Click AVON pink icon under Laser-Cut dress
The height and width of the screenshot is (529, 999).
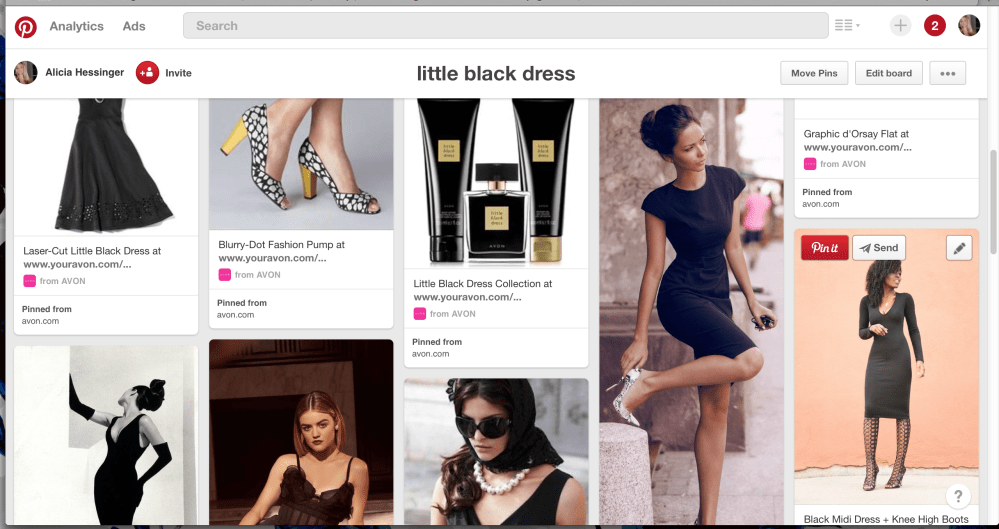point(29,280)
